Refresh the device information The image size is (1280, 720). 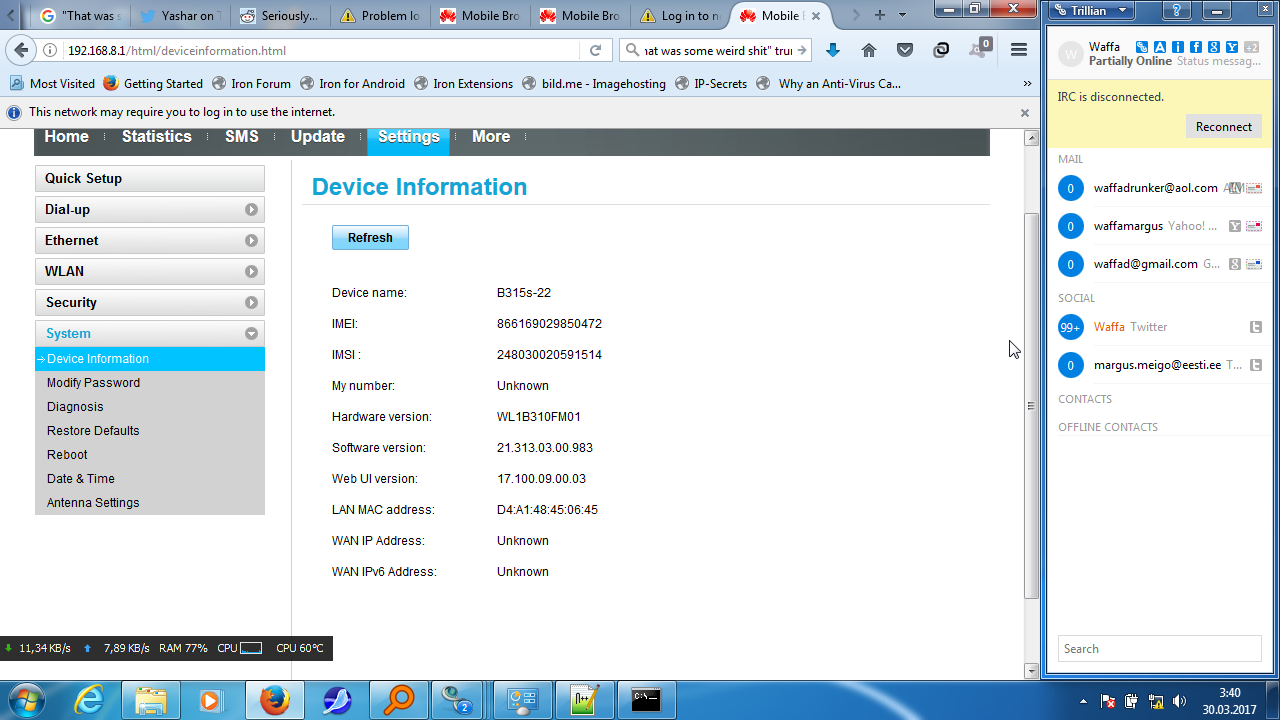[370, 238]
